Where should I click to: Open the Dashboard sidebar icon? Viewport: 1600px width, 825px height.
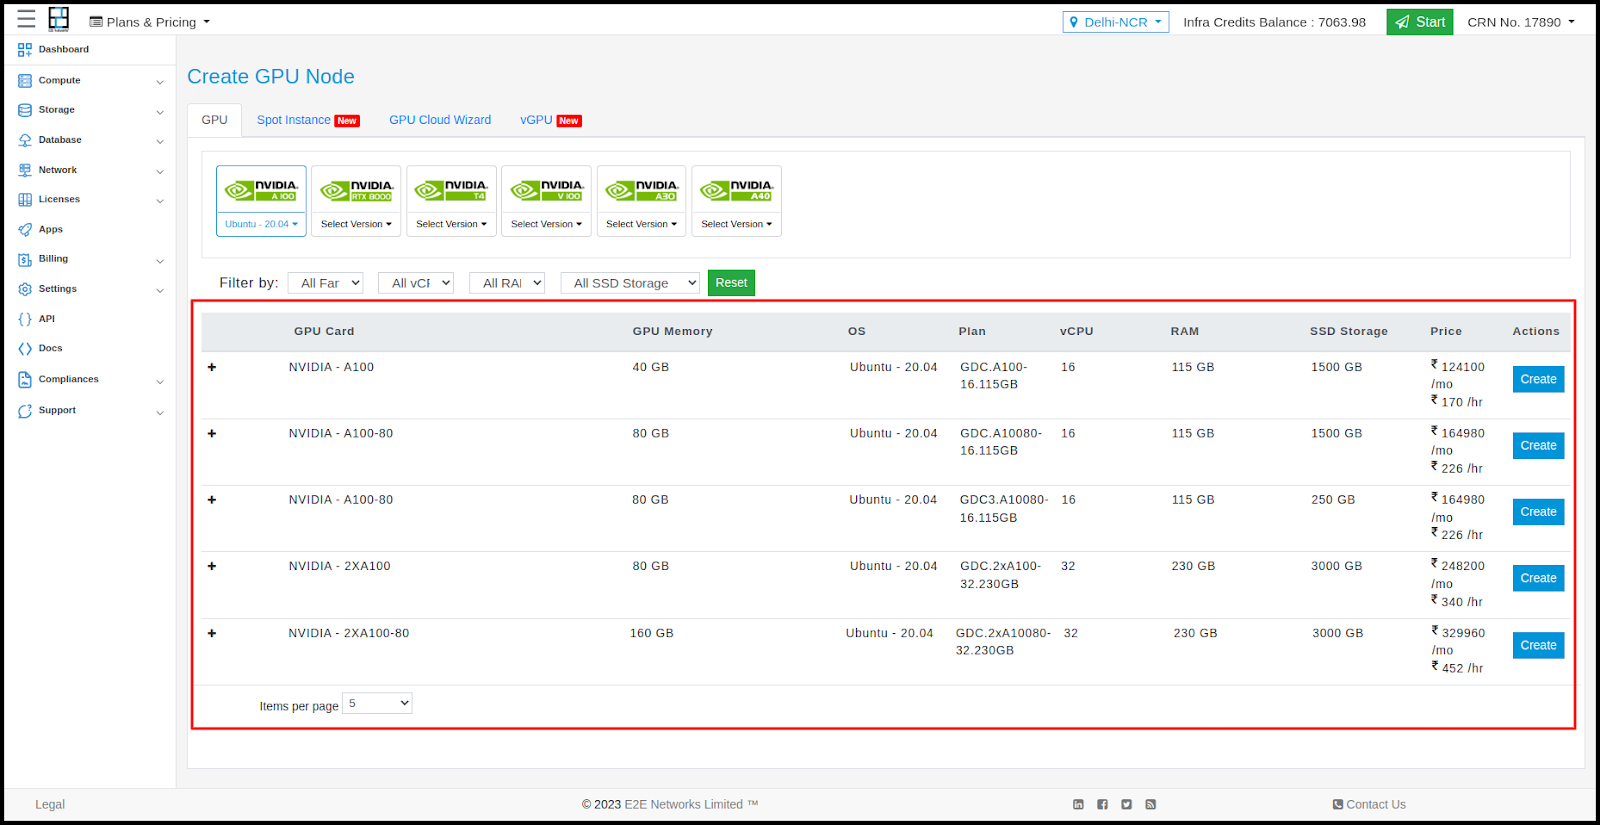[25, 50]
